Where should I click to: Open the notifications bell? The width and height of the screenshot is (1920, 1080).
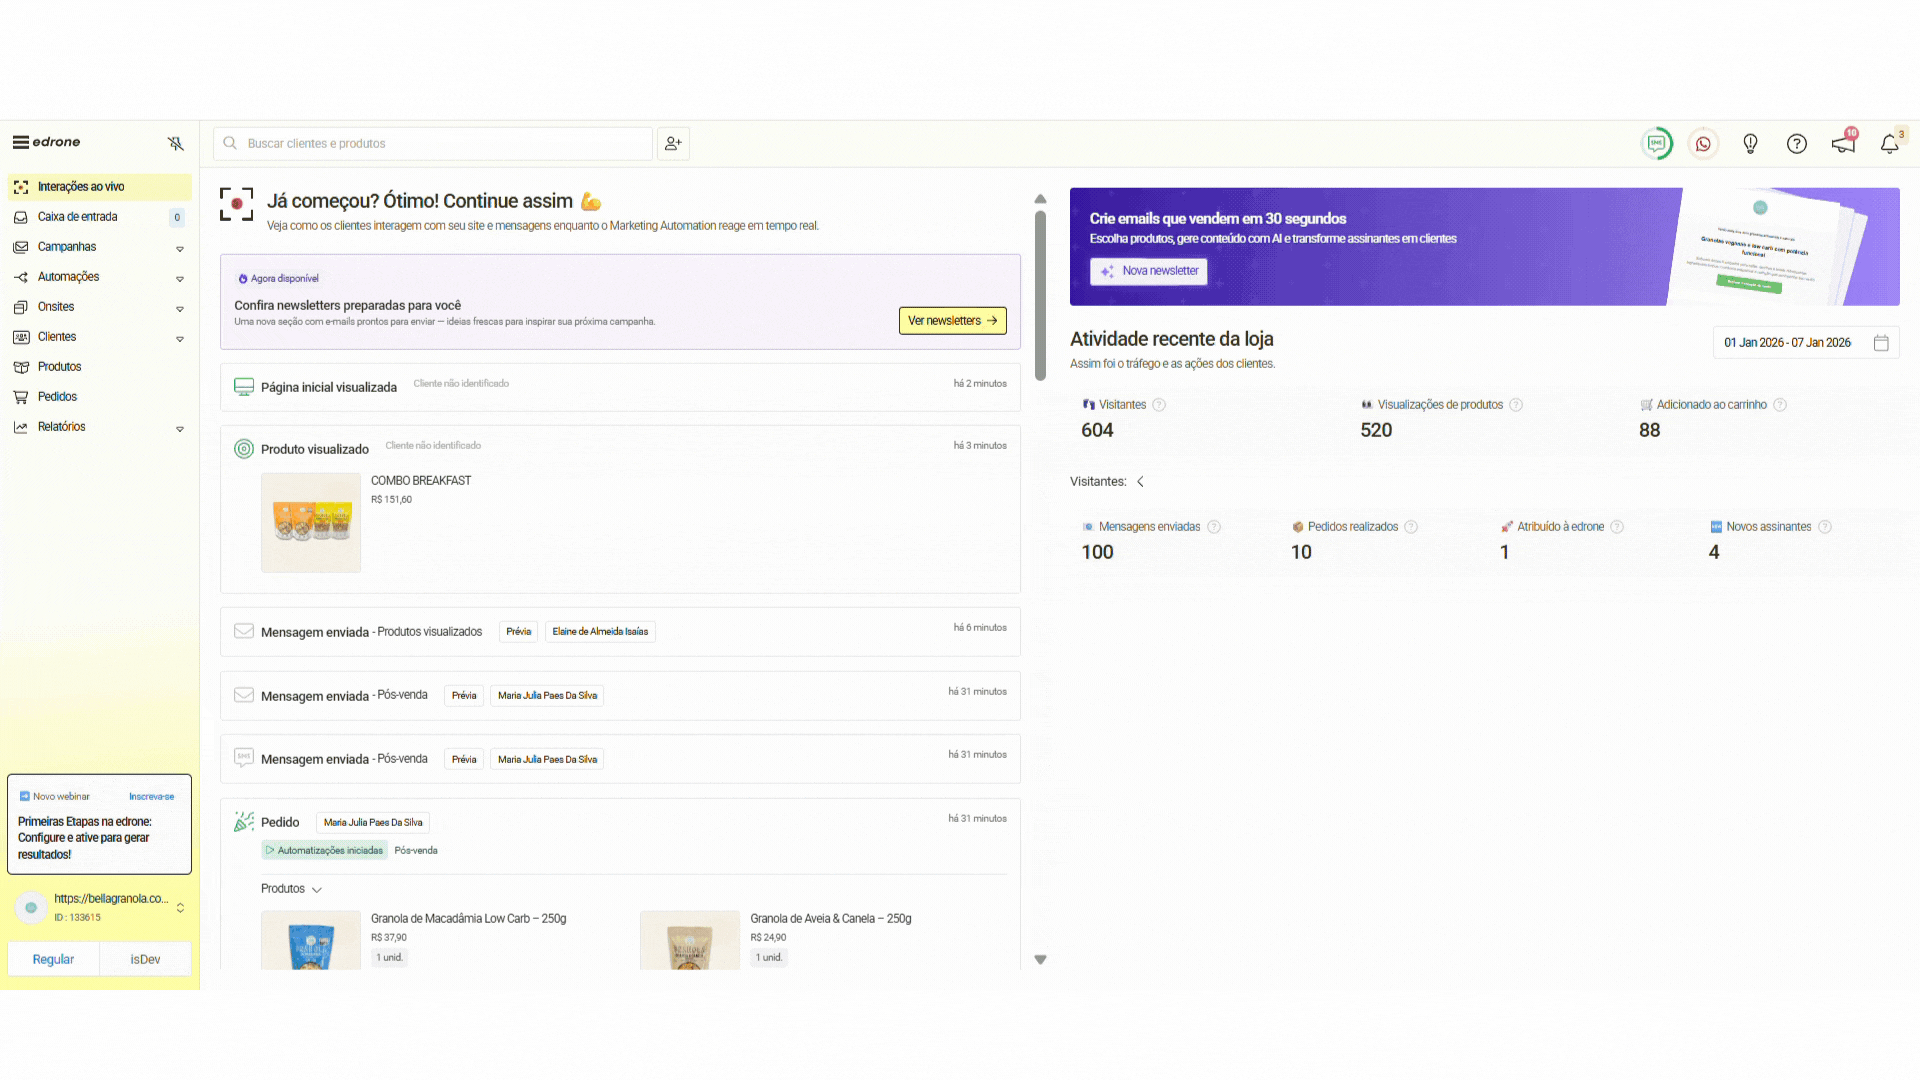tap(1889, 144)
